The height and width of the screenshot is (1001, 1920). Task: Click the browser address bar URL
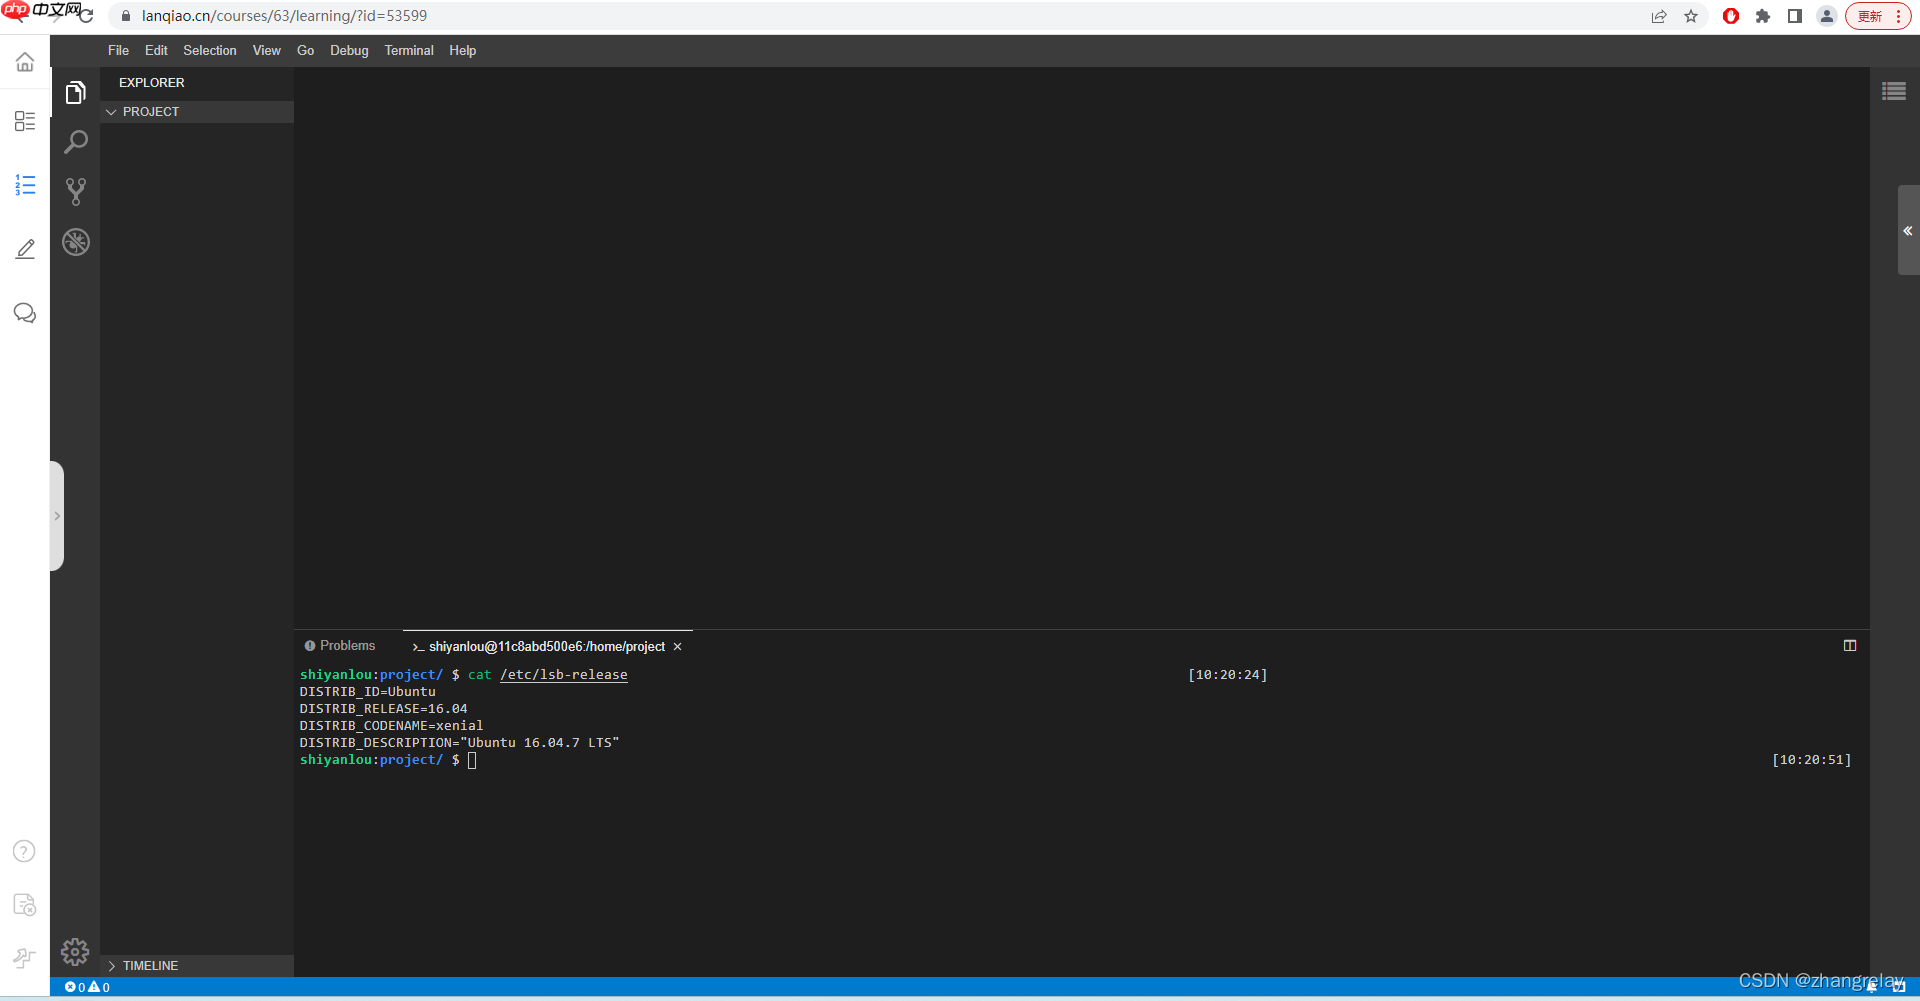(284, 16)
